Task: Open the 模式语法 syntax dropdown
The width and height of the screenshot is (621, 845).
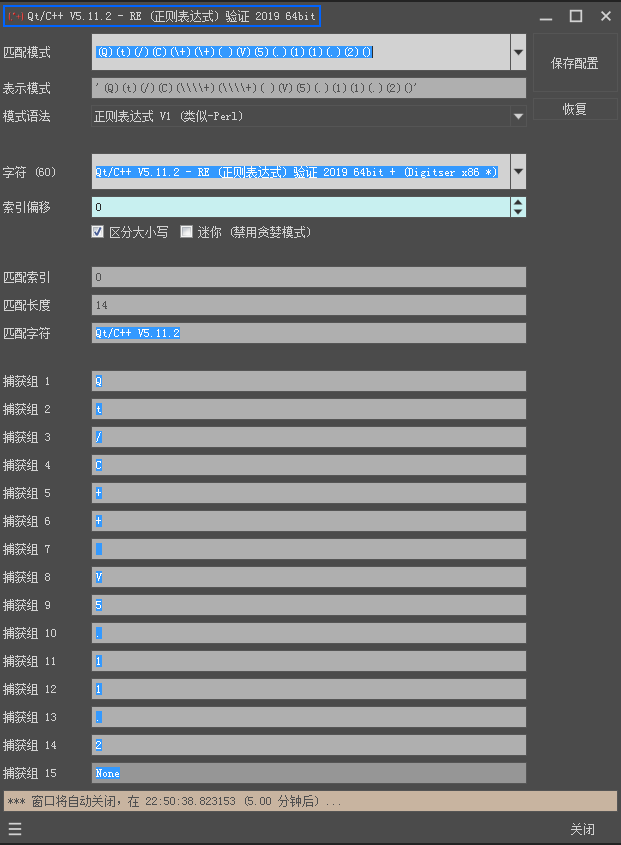Action: point(518,116)
